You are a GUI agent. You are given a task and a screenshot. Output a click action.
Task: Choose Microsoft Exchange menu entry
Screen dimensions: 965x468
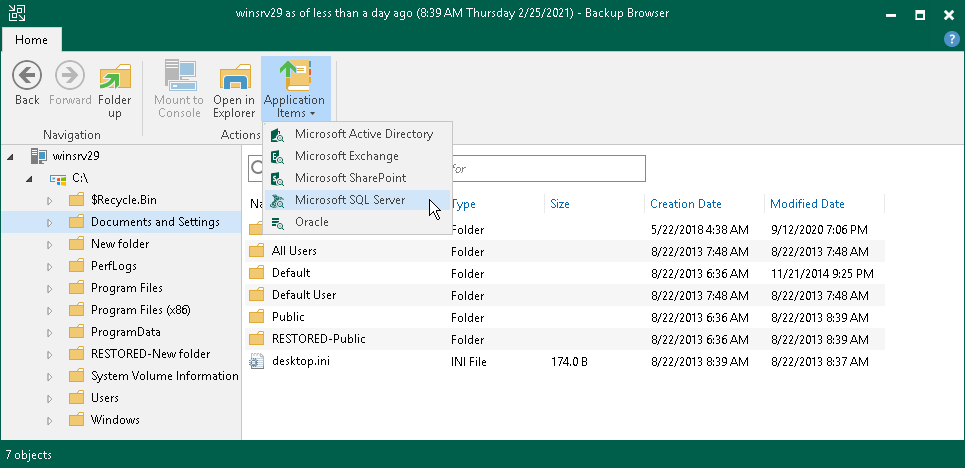pos(346,156)
